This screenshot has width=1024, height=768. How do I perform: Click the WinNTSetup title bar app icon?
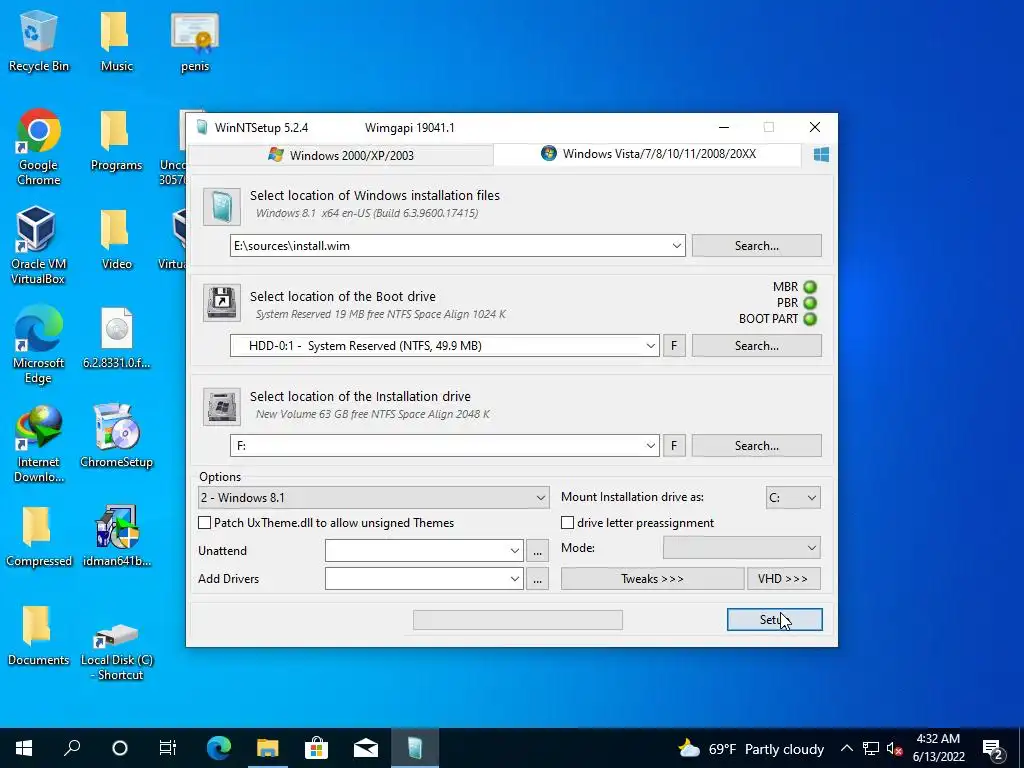pos(202,127)
